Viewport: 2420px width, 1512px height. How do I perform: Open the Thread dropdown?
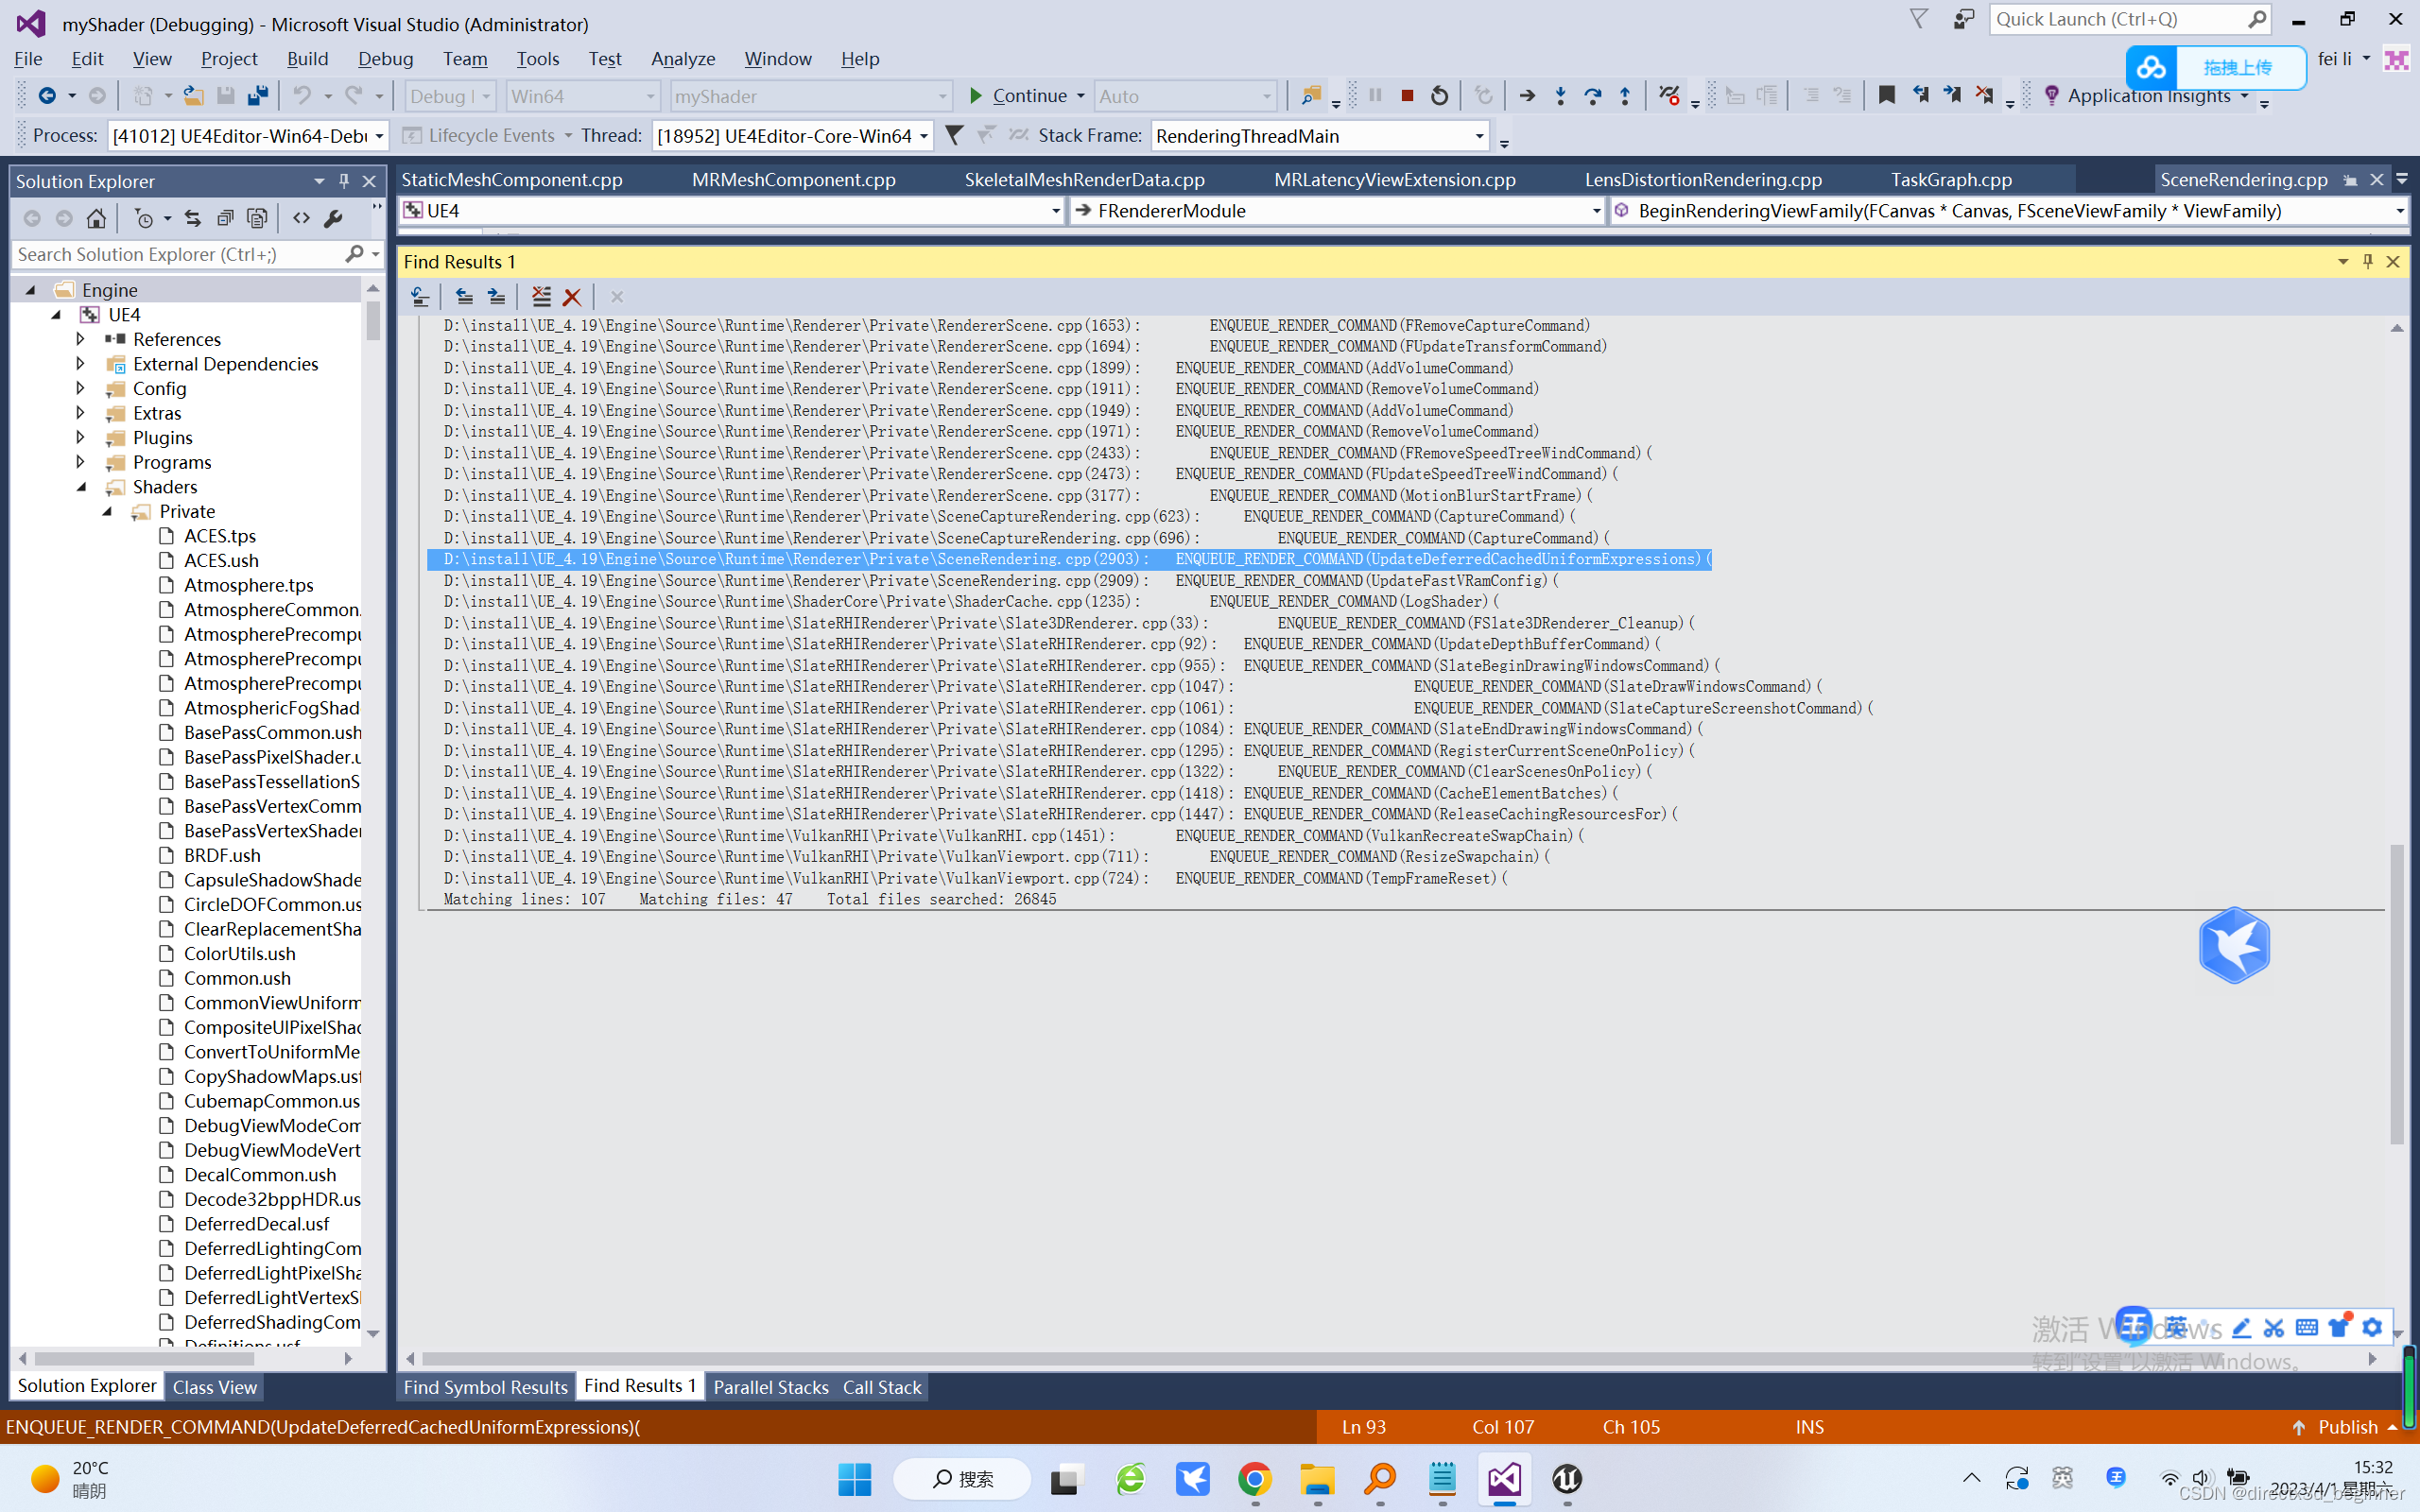(792, 135)
